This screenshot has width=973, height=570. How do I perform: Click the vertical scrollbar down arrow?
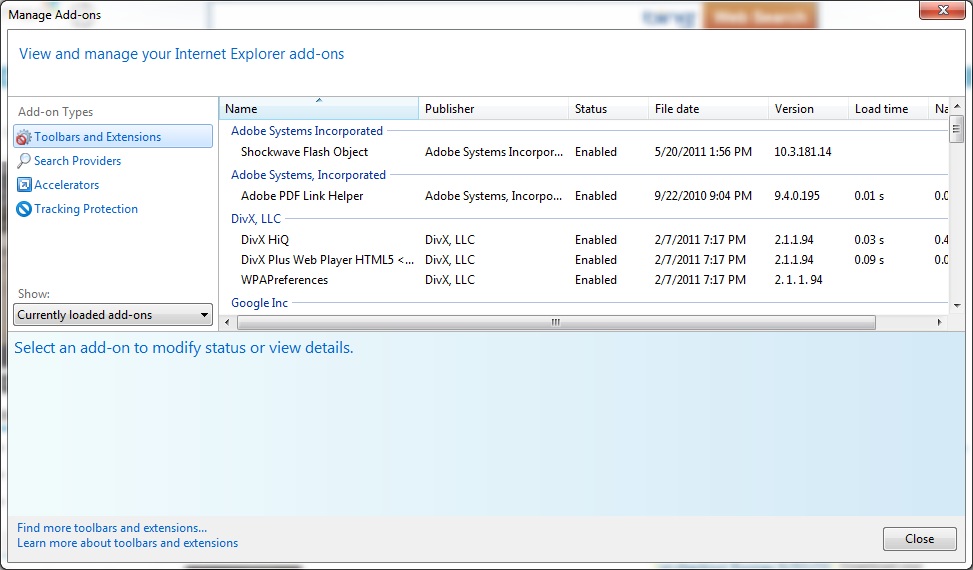(956, 305)
